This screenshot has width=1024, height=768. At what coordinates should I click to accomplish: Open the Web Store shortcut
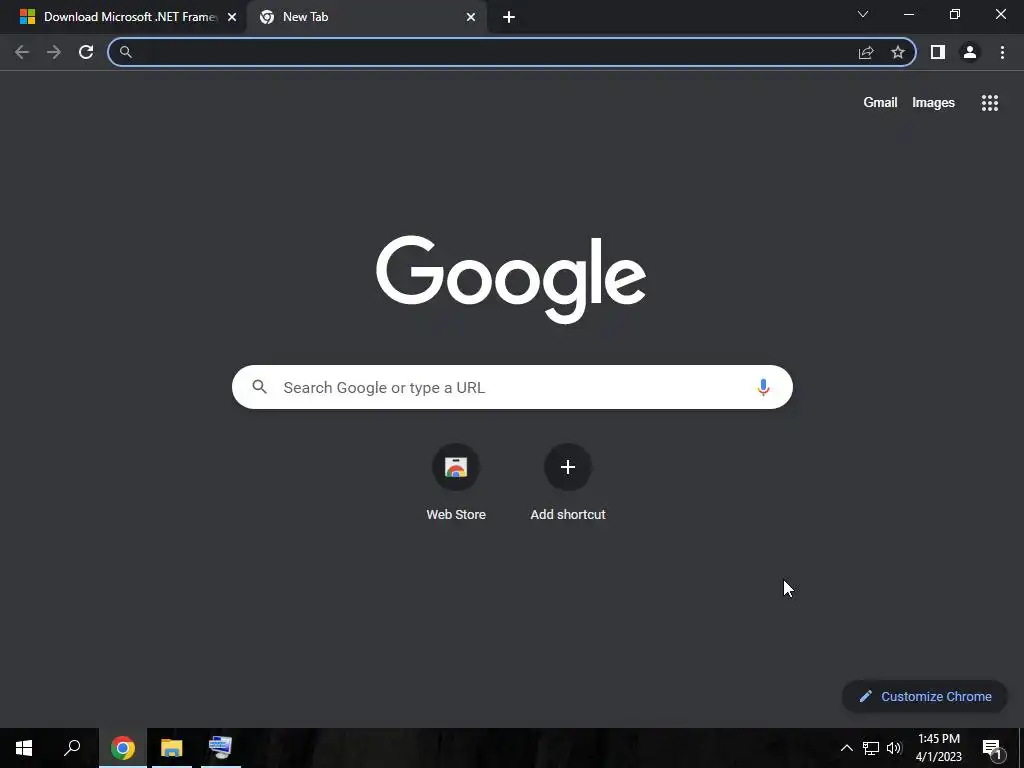coord(456,482)
